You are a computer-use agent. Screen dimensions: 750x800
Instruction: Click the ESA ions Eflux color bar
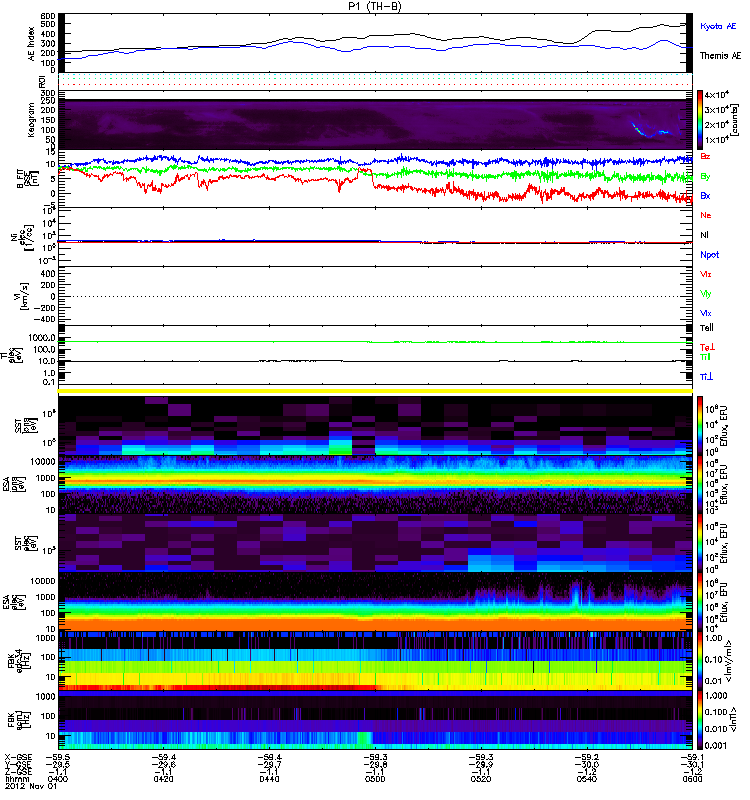click(700, 484)
